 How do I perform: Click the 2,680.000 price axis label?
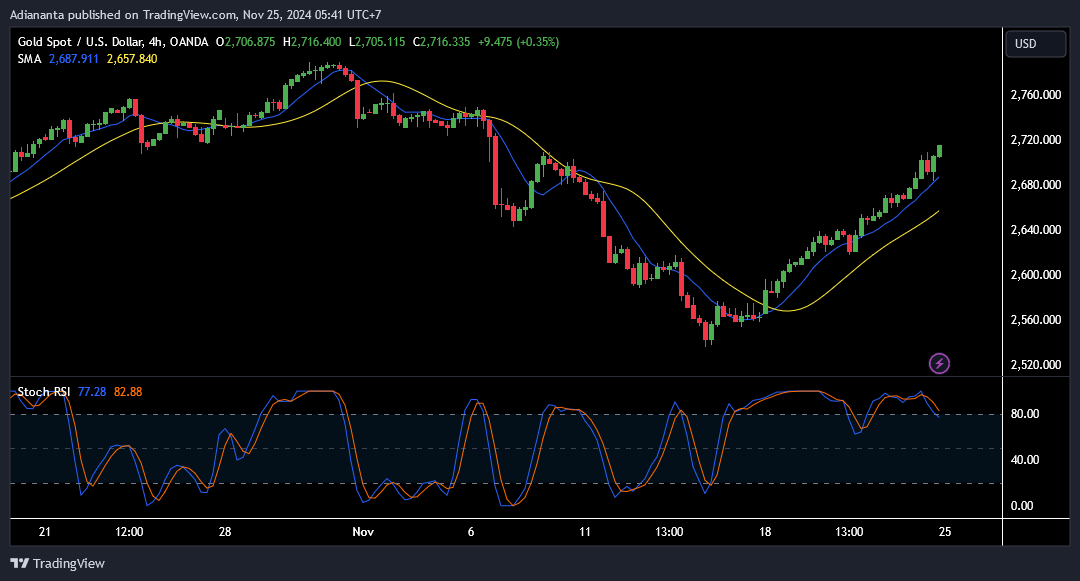click(1035, 184)
